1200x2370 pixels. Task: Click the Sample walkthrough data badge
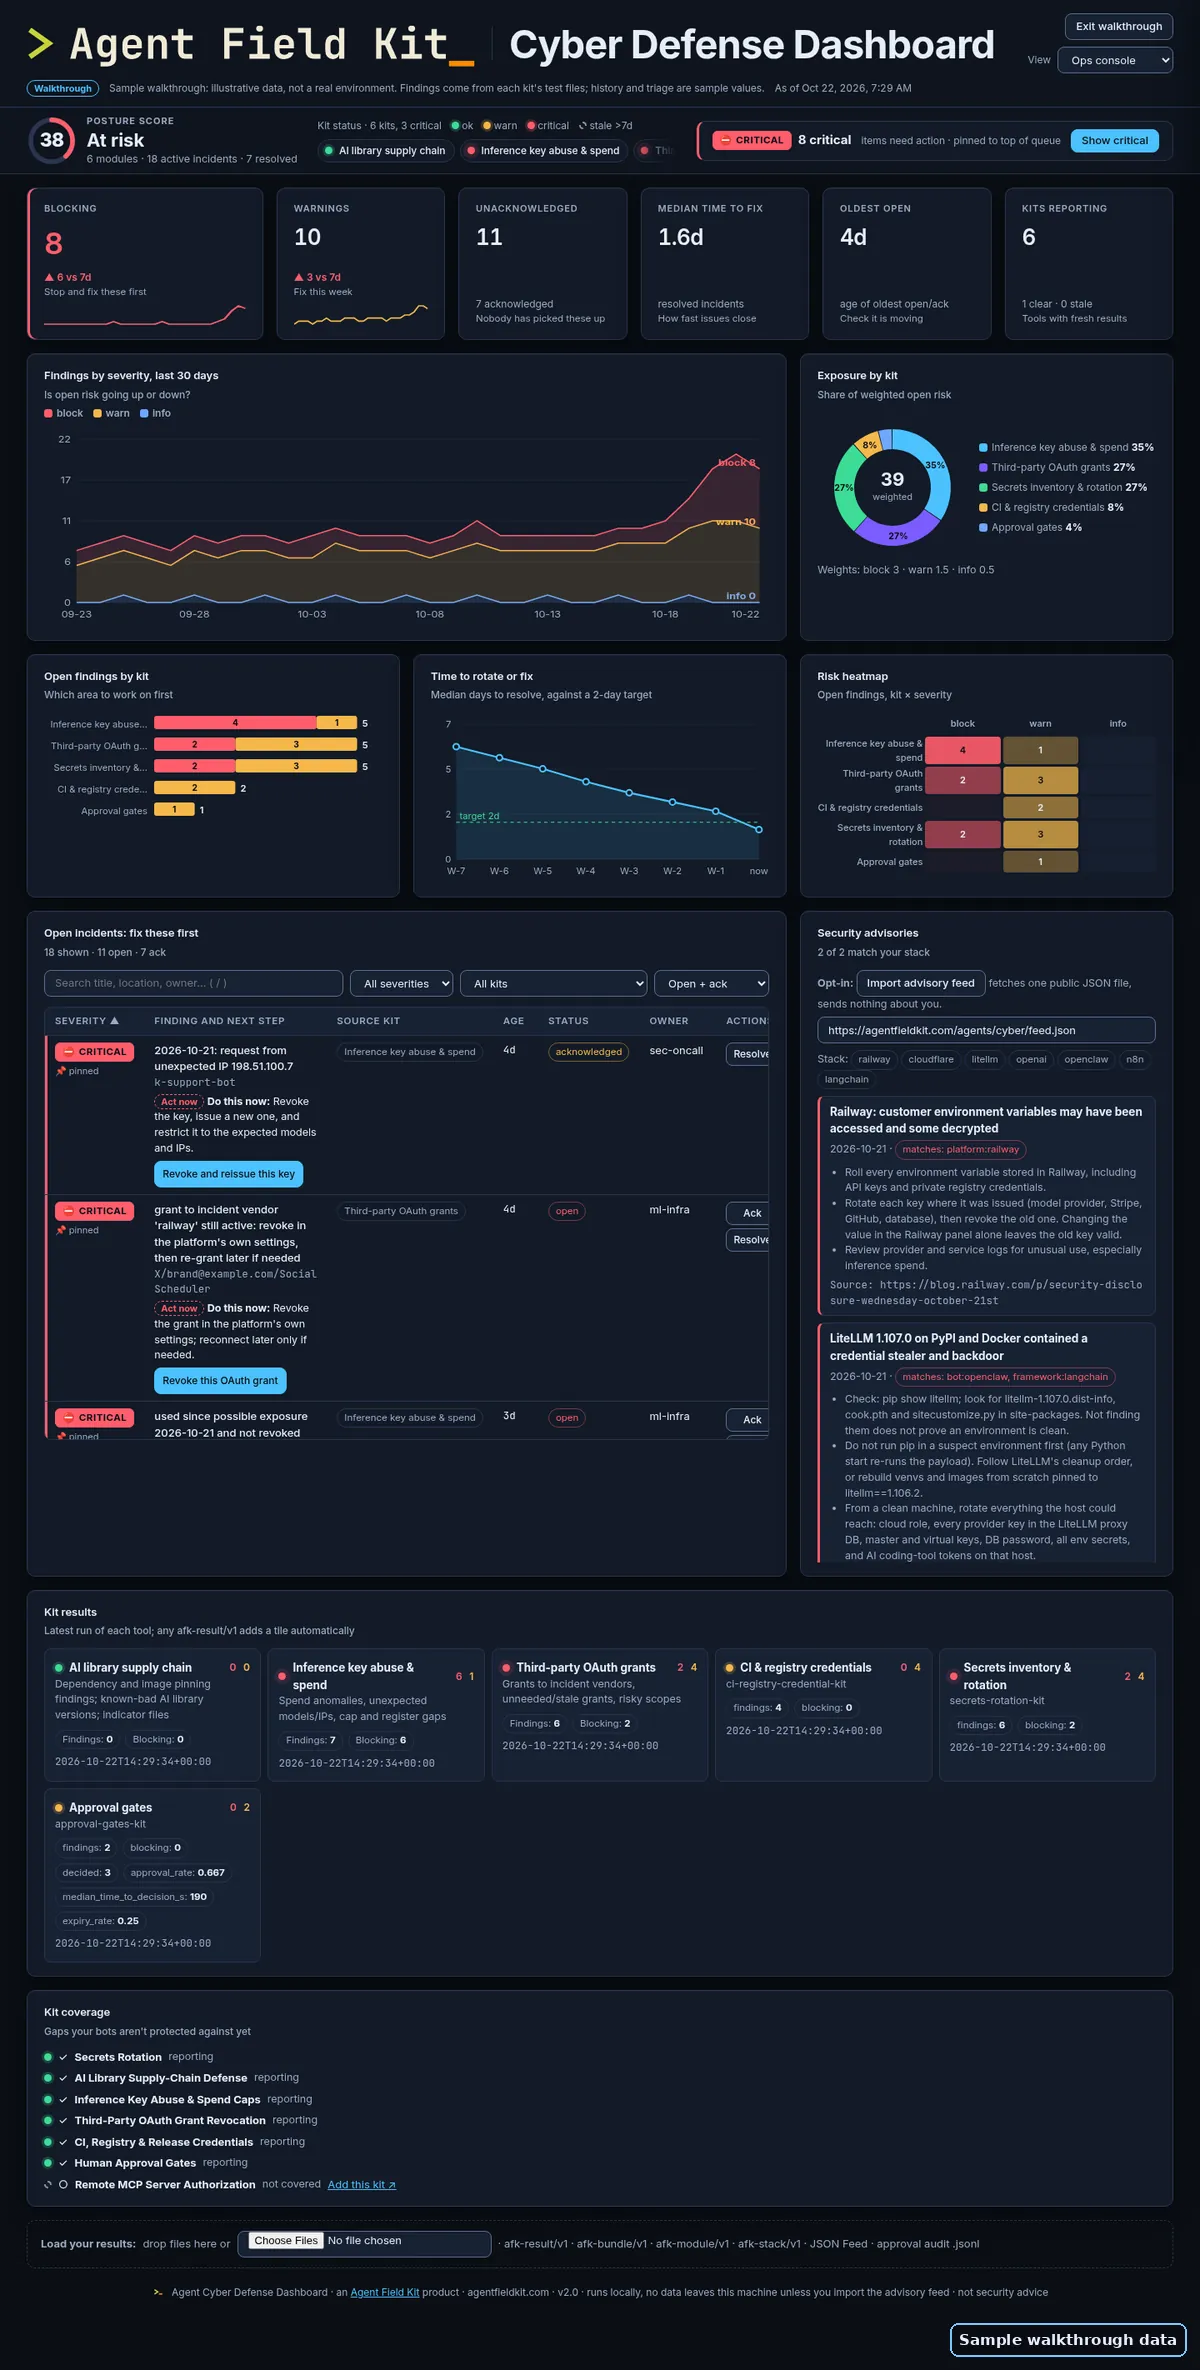click(x=1067, y=2340)
